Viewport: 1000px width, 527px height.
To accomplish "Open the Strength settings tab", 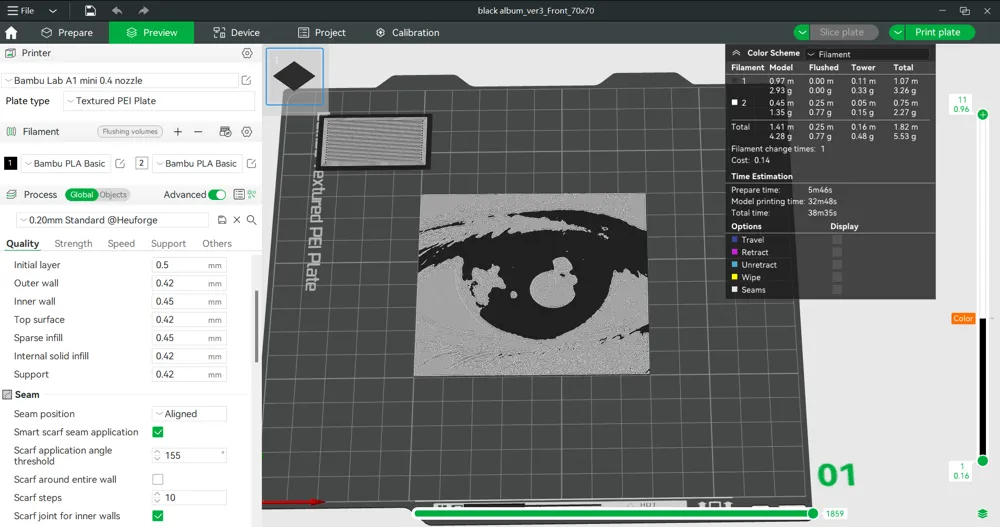I will (x=73, y=244).
